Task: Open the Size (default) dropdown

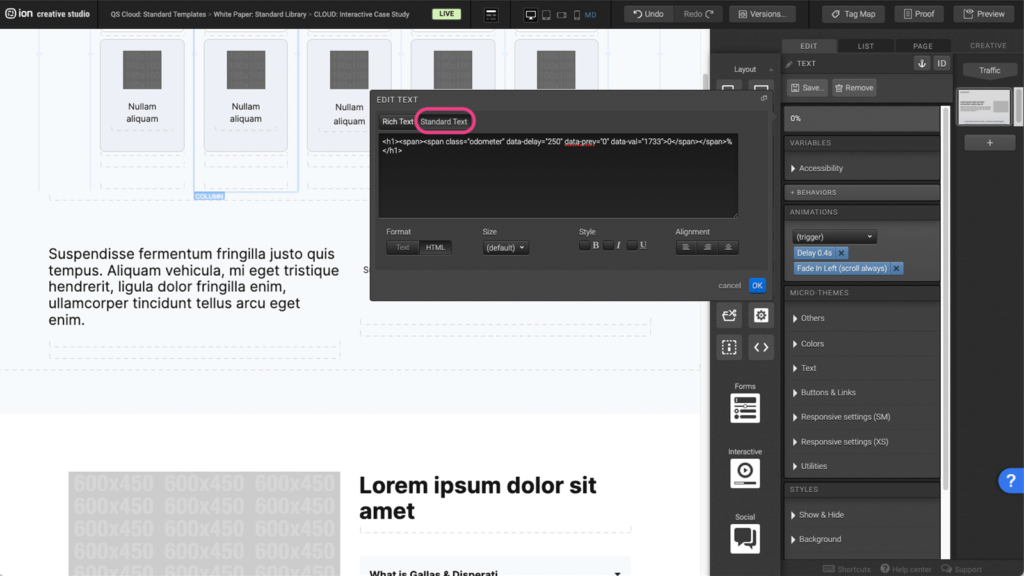Action: tap(505, 247)
